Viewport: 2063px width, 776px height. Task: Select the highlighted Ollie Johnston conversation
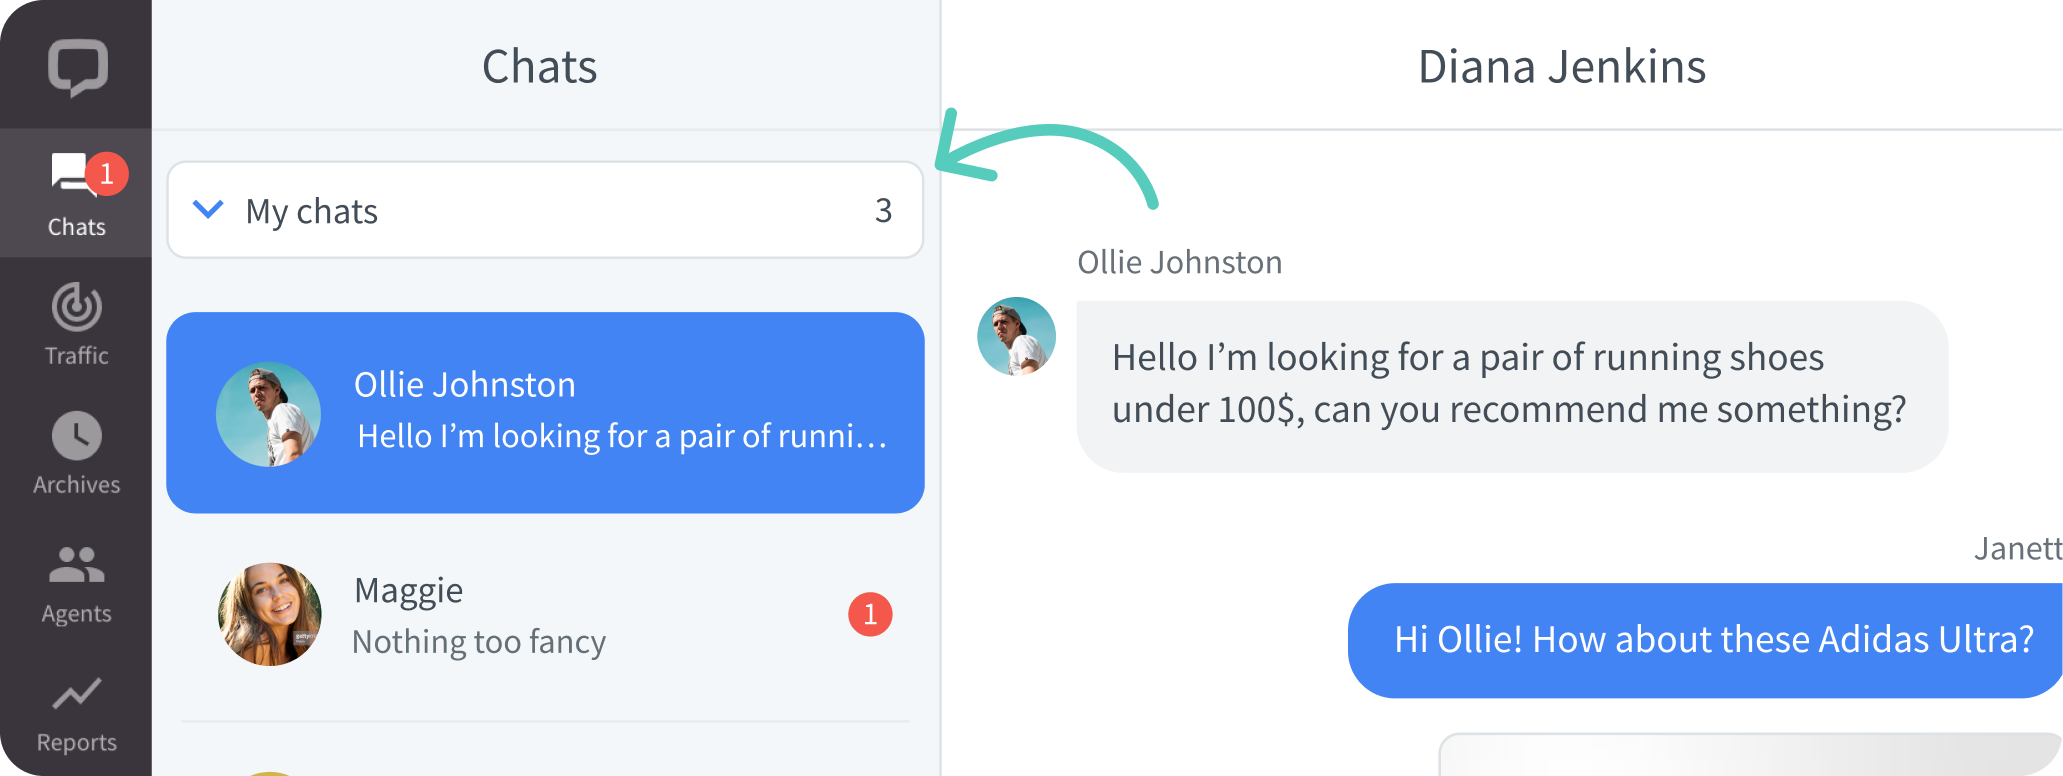pos(546,412)
